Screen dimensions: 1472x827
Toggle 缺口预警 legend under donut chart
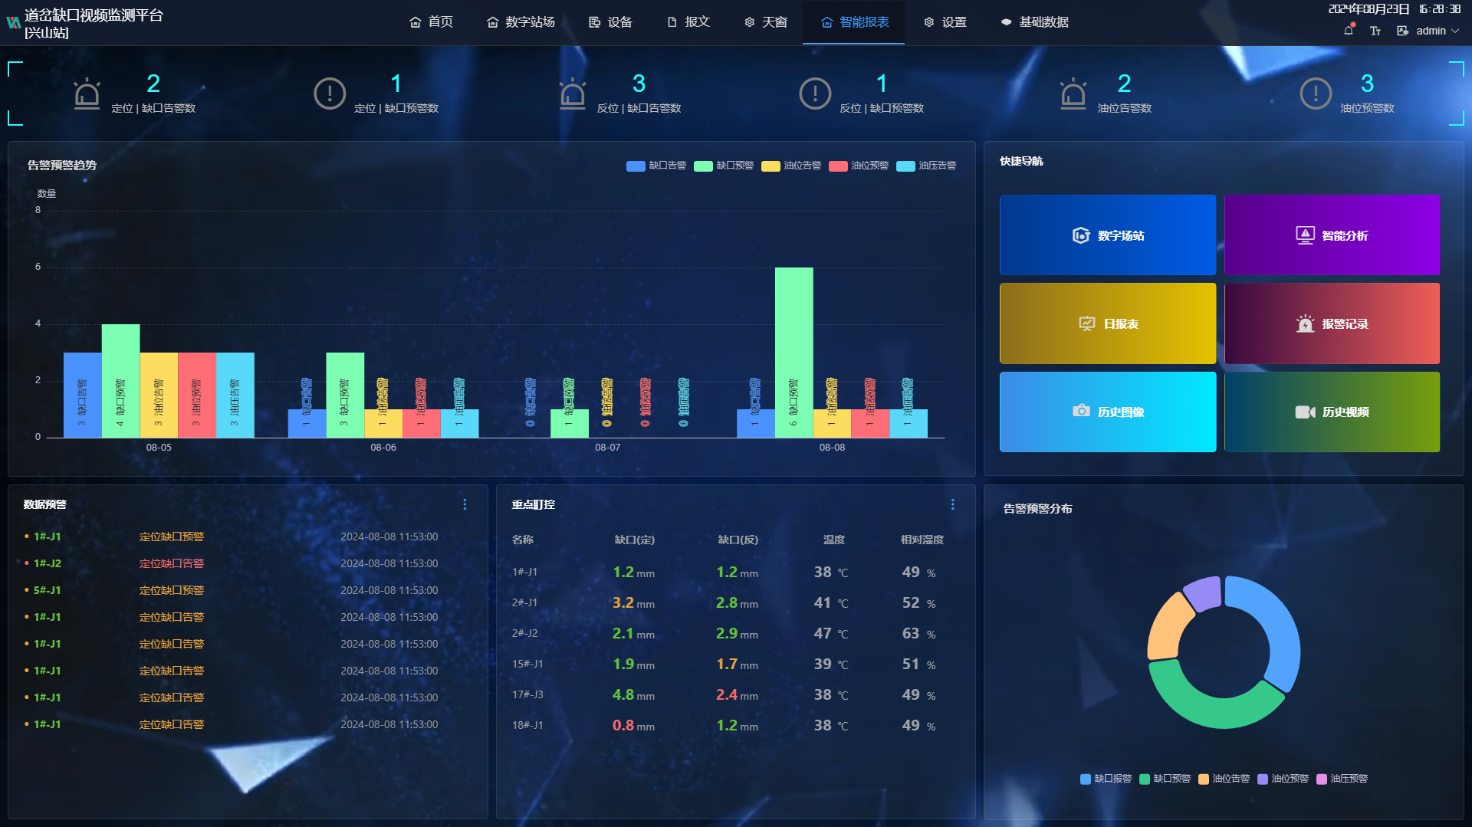coord(1165,779)
